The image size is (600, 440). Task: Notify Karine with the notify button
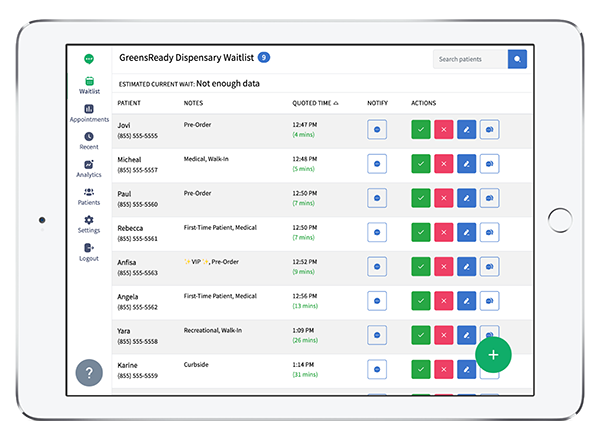point(377,369)
